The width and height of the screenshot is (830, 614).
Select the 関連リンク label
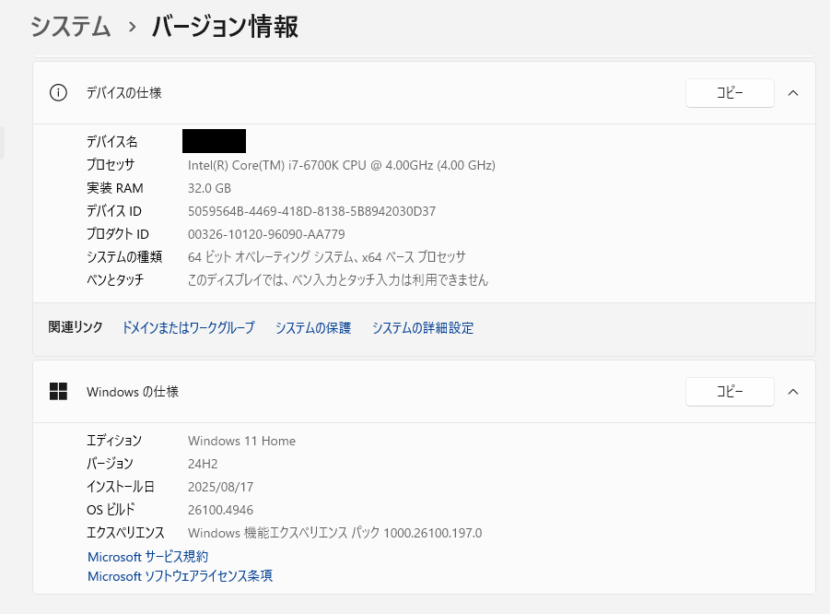tap(75, 327)
